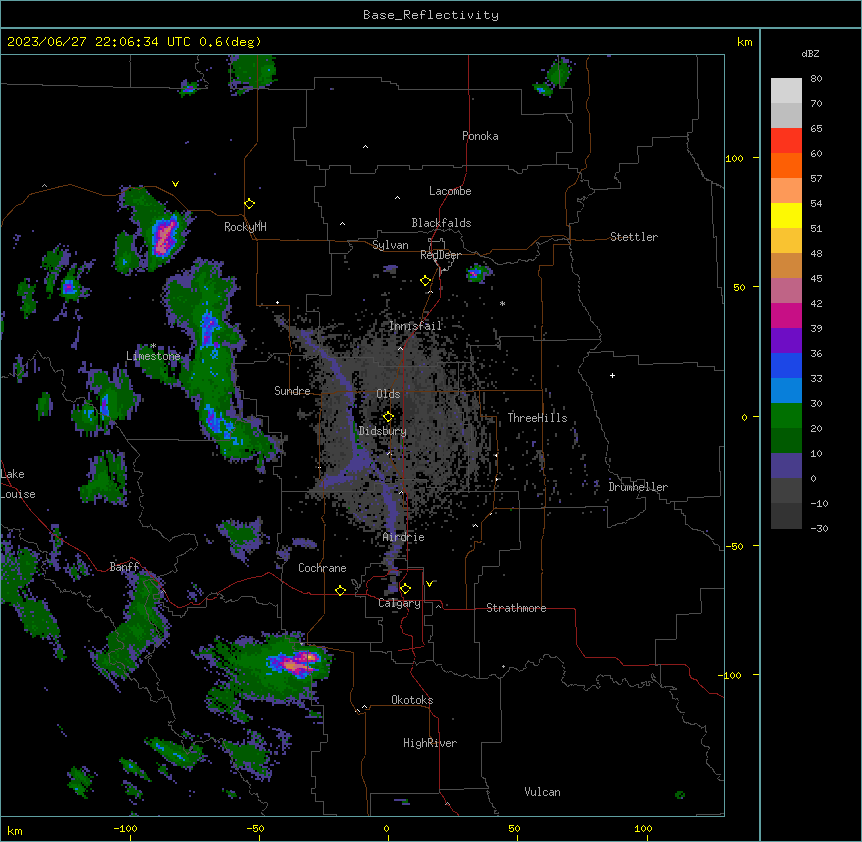
Task: Click the -30 value in the dBZ legend
Action: [819, 528]
